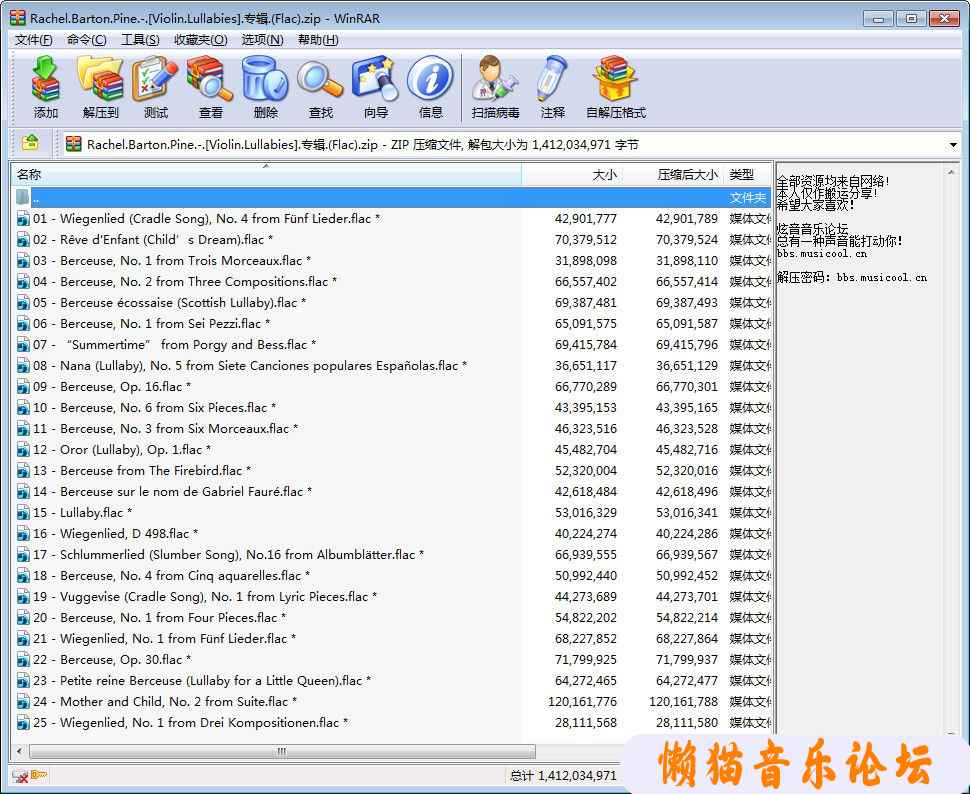Click the up arrow of comment pane scrollbar
This screenshot has height=794, width=970.
[951, 173]
